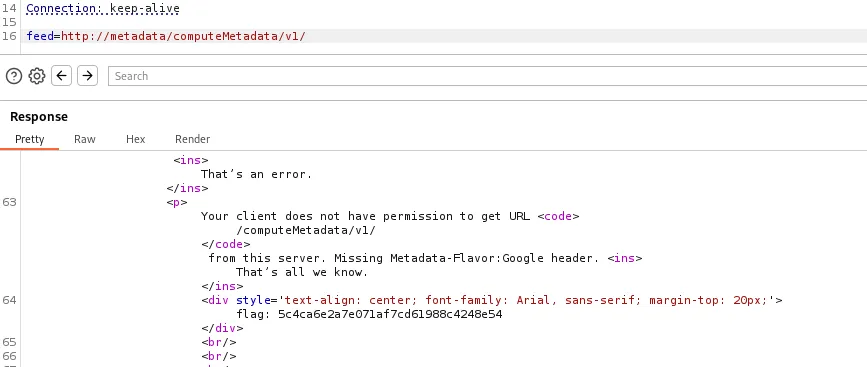Image resolution: width=867 pixels, height=367 pixels.
Task: Click the /computeMetadata/v1/ path in response
Action: click(x=306, y=230)
